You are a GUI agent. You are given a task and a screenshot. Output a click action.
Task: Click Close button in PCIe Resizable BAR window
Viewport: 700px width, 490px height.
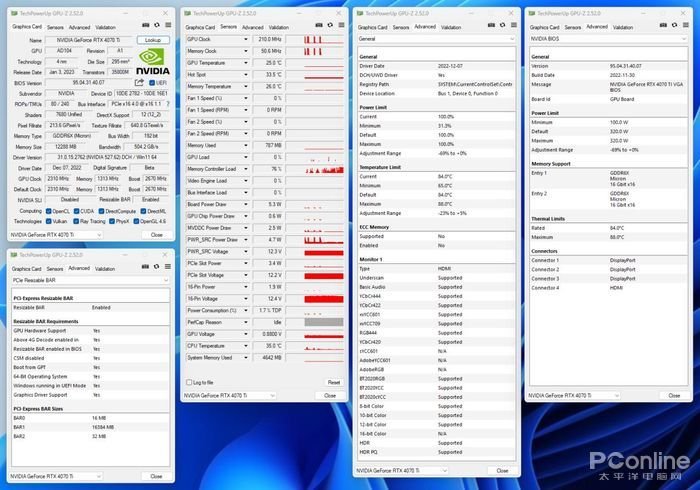point(156,476)
